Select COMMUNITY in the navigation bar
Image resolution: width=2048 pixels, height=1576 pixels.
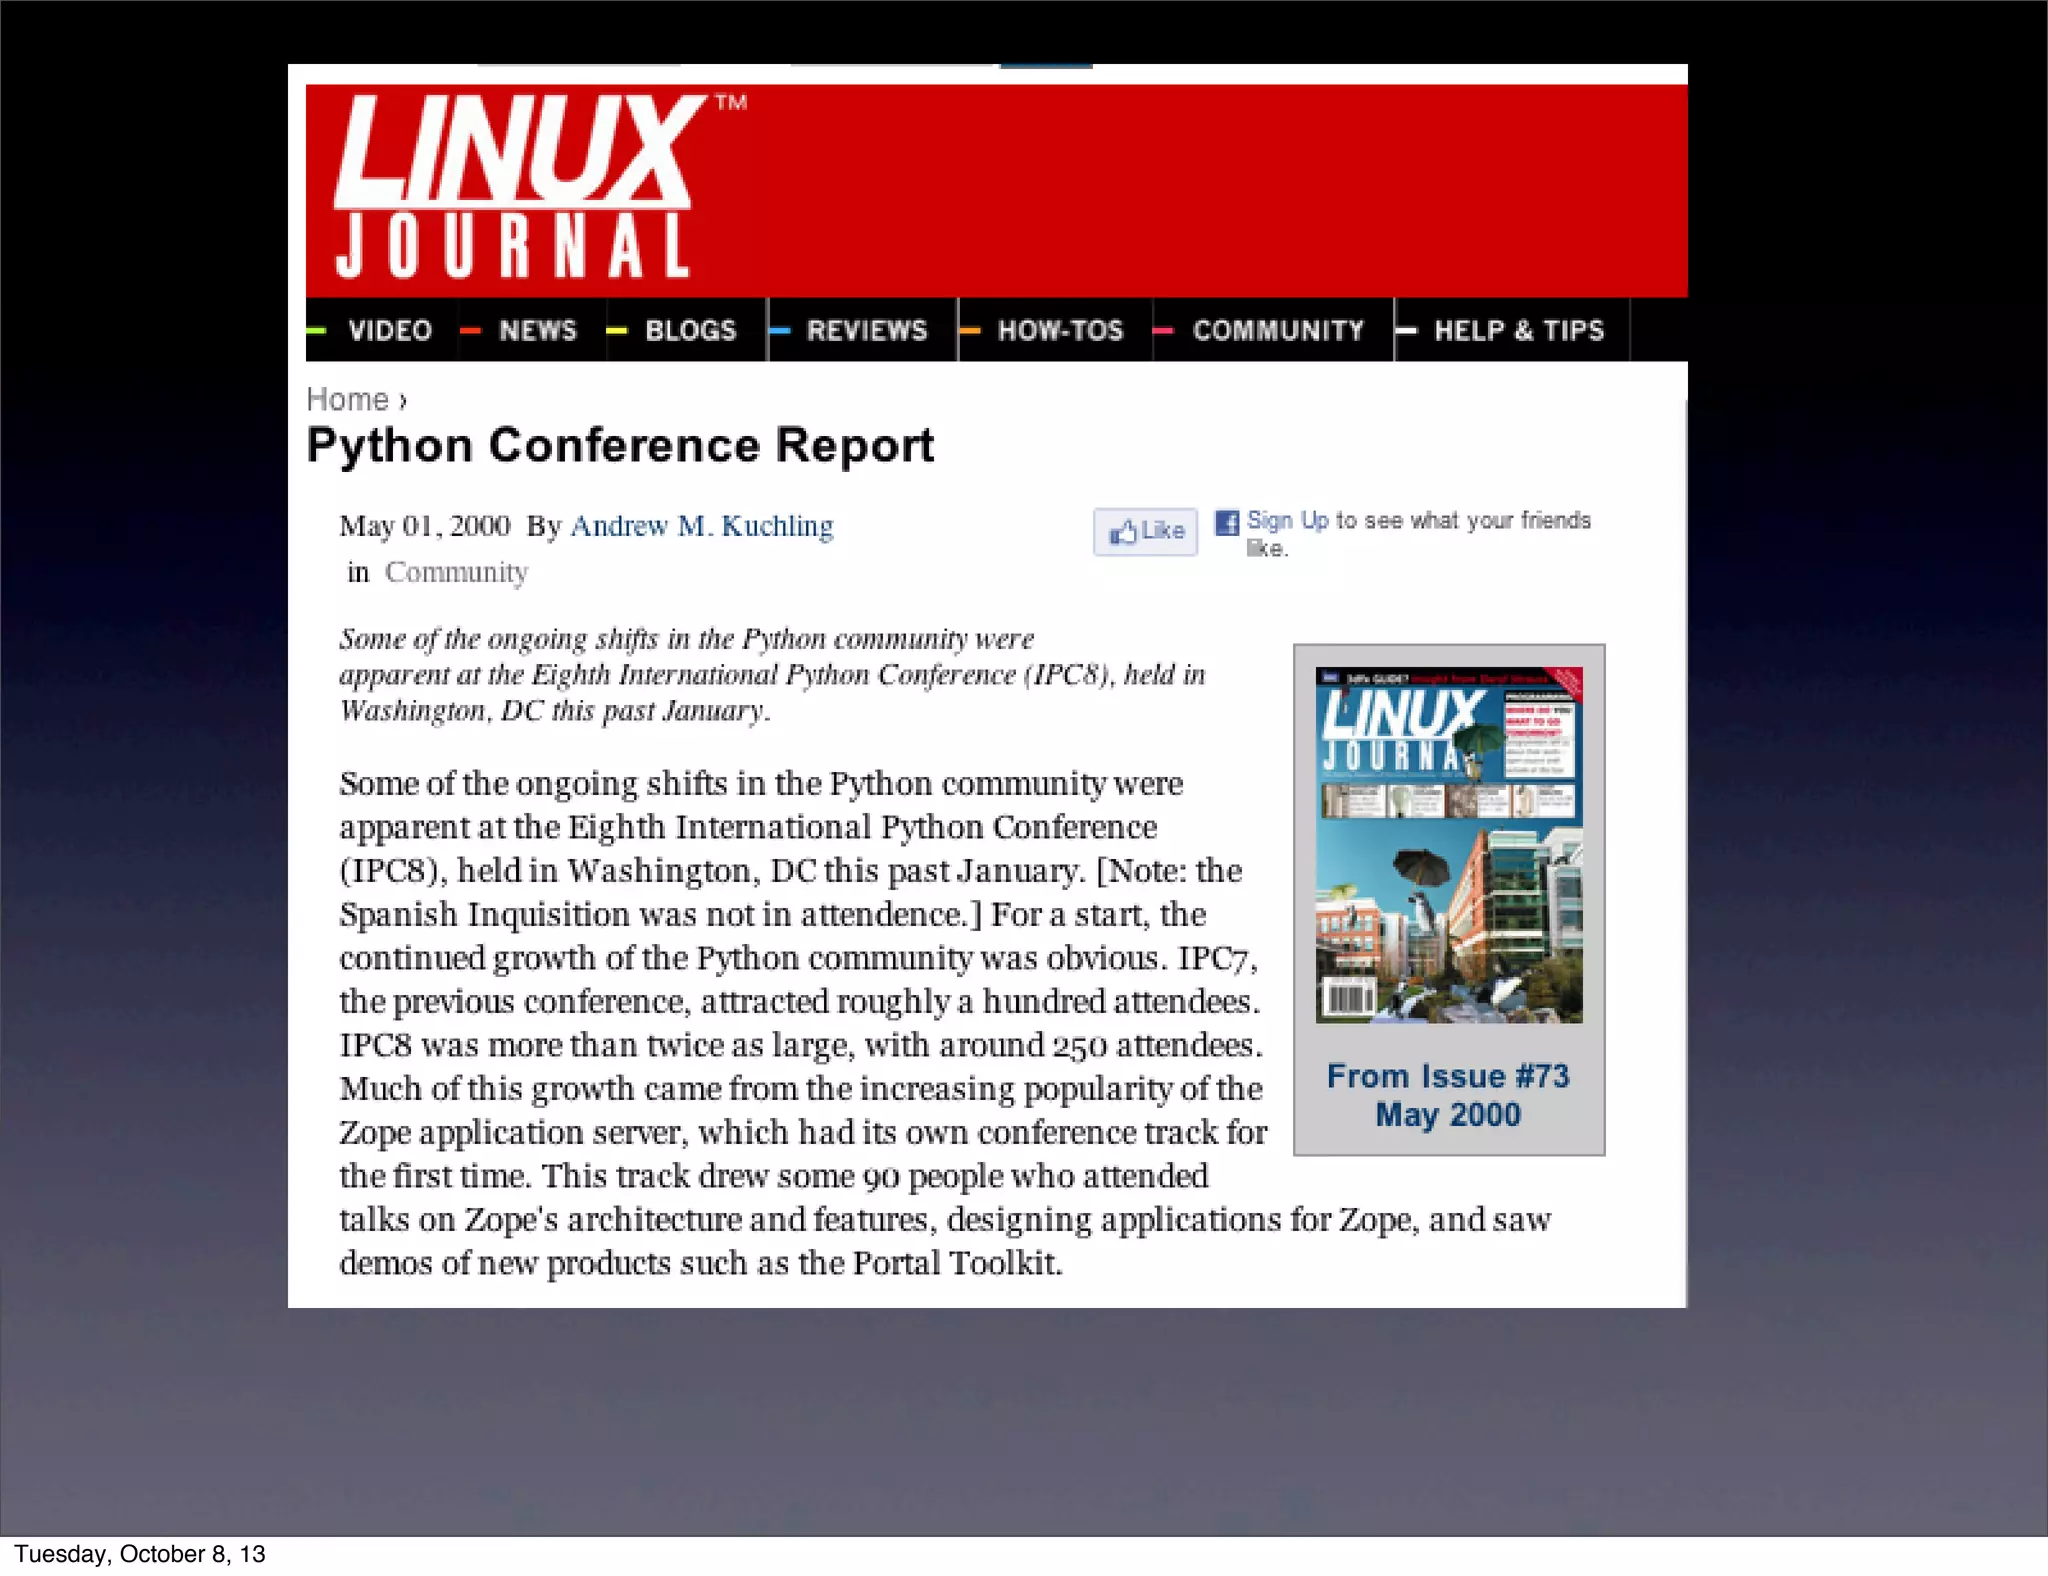tap(1277, 331)
